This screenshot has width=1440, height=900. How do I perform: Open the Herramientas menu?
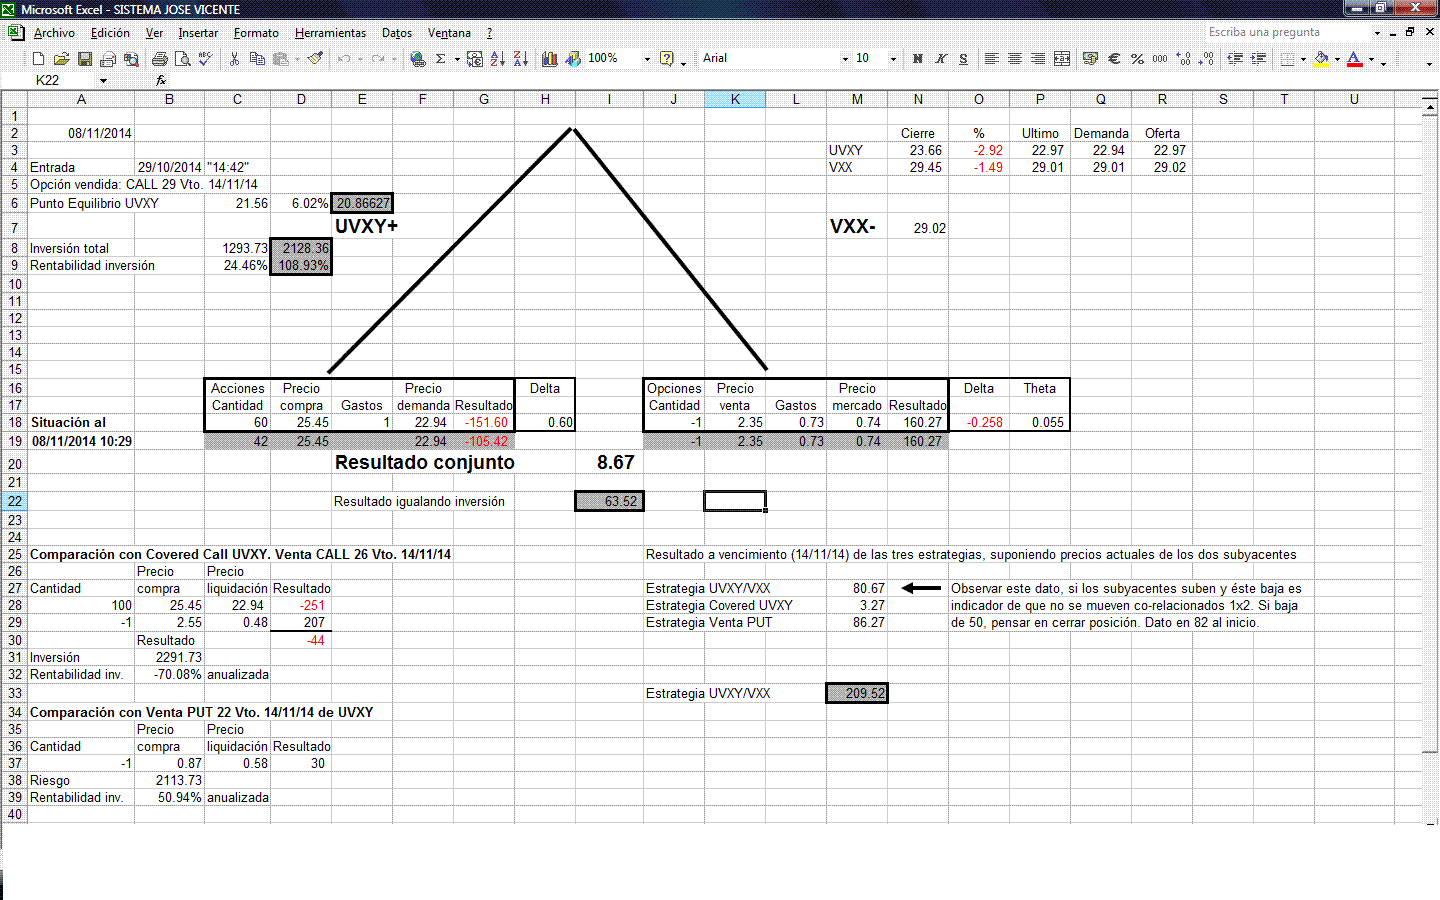pyautogui.click(x=330, y=33)
